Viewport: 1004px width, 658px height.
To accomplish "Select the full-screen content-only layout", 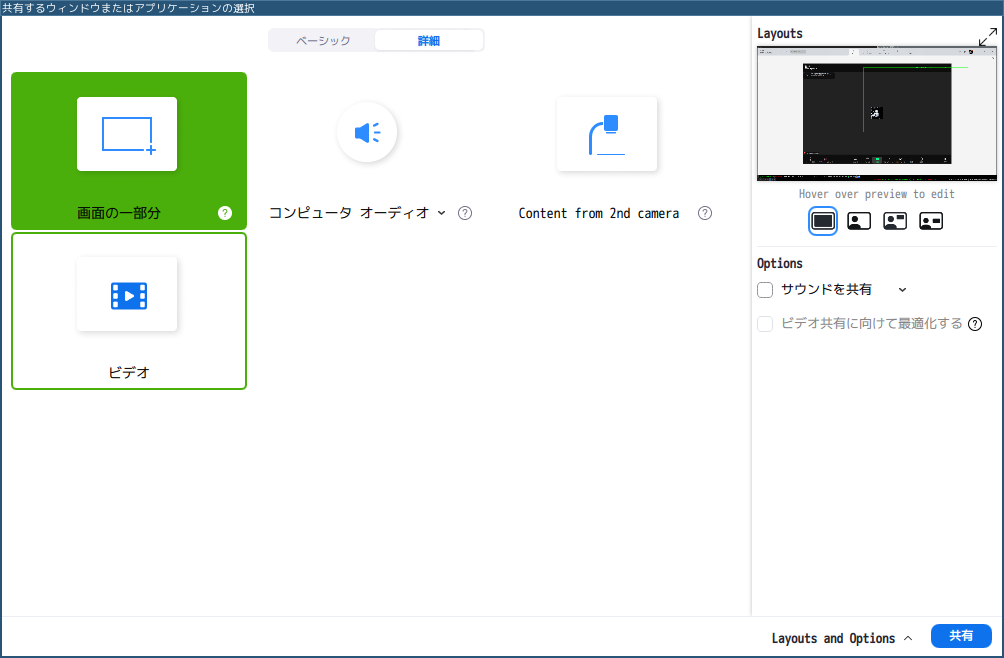I will pyautogui.click(x=823, y=222).
